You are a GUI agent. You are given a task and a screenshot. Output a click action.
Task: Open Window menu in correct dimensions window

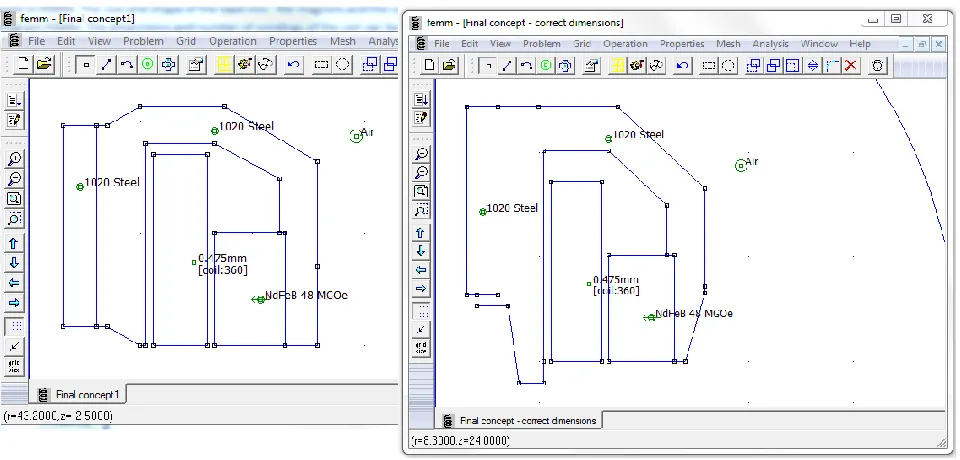tap(819, 43)
